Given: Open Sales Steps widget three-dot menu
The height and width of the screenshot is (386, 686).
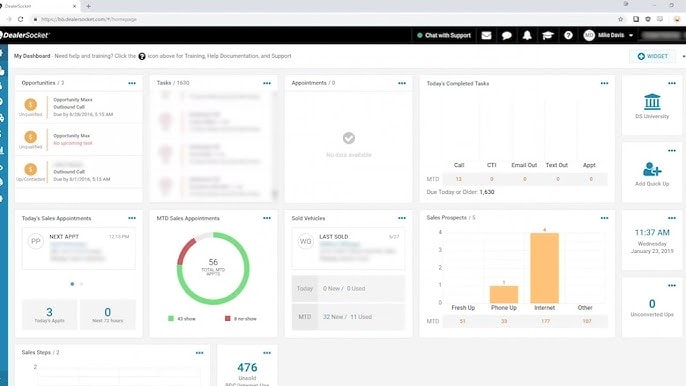Looking at the screenshot, I should click(200, 353).
